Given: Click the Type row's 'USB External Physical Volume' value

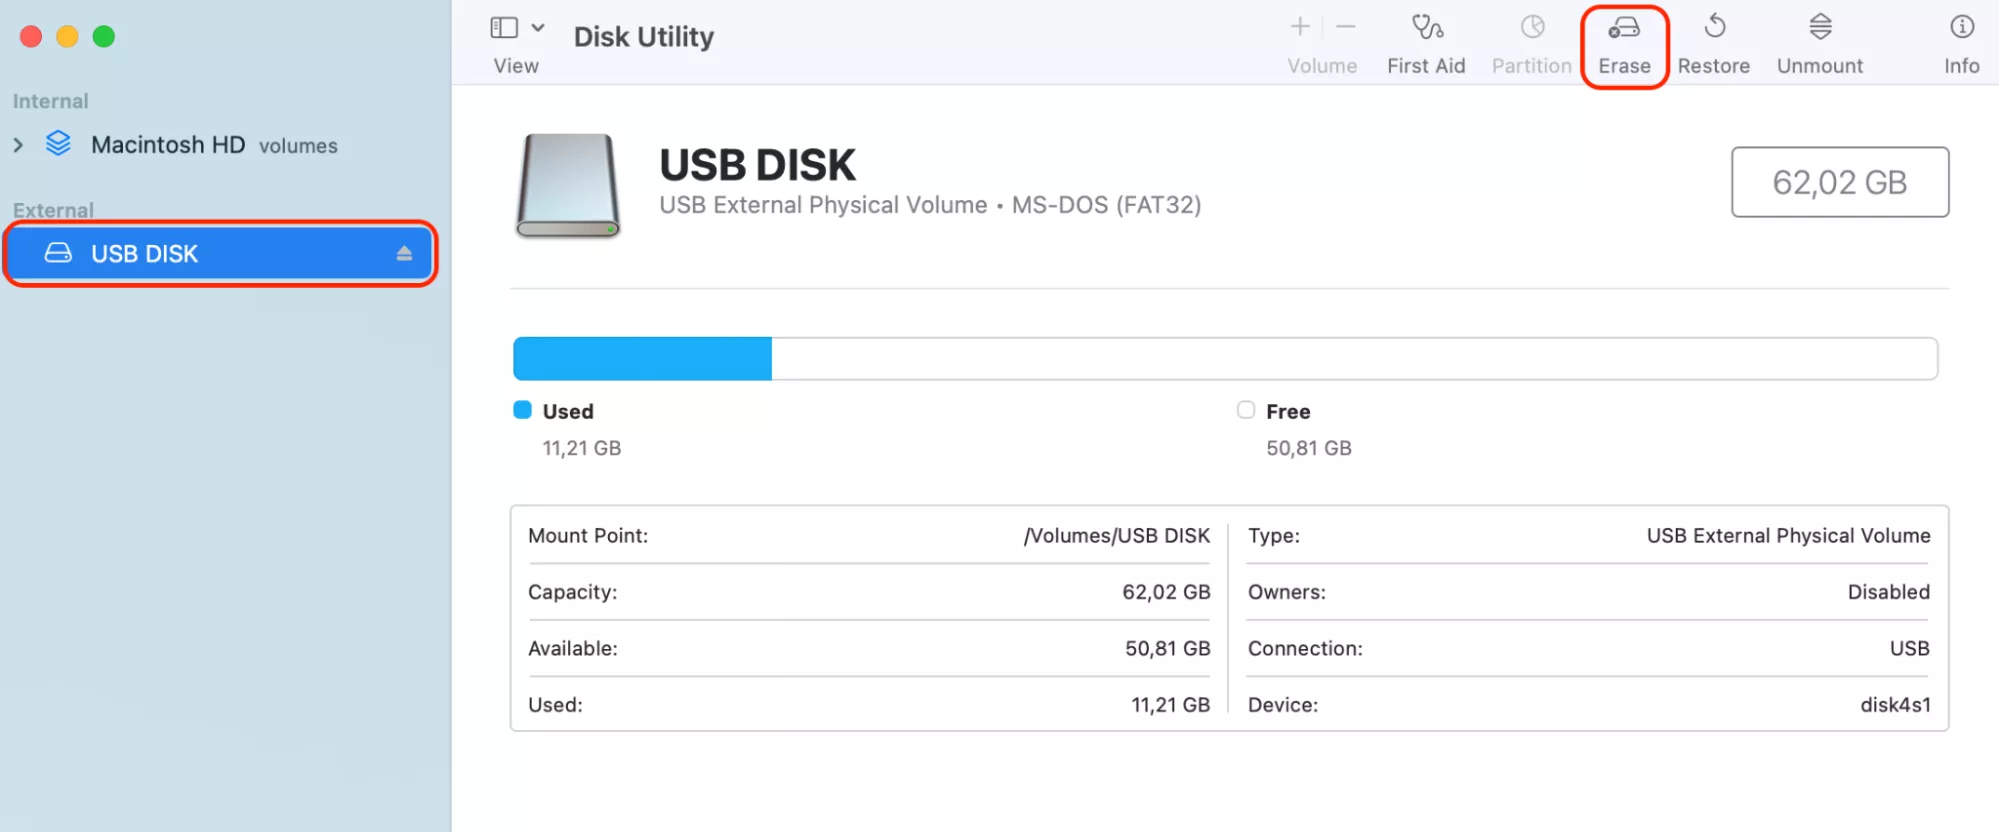Looking at the screenshot, I should pos(1788,536).
